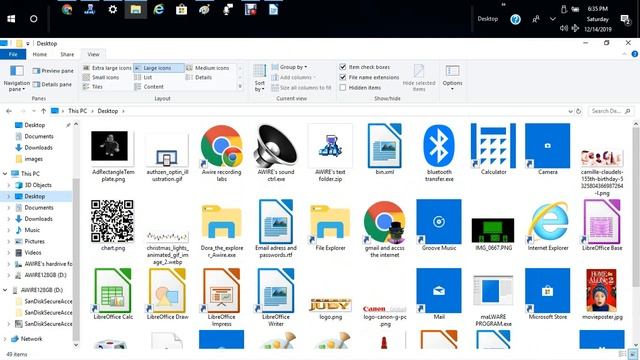Open Chrome from the taskbar
This screenshot has width=640, height=360.
67,9
